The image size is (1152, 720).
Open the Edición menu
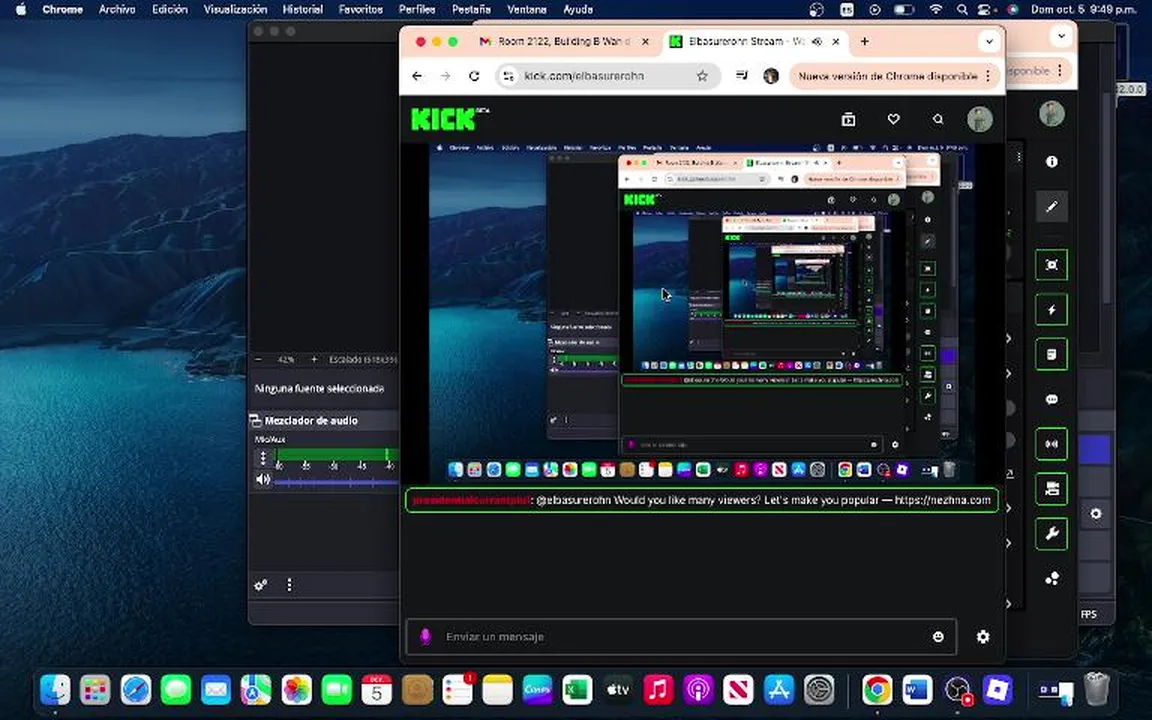coord(170,10)
